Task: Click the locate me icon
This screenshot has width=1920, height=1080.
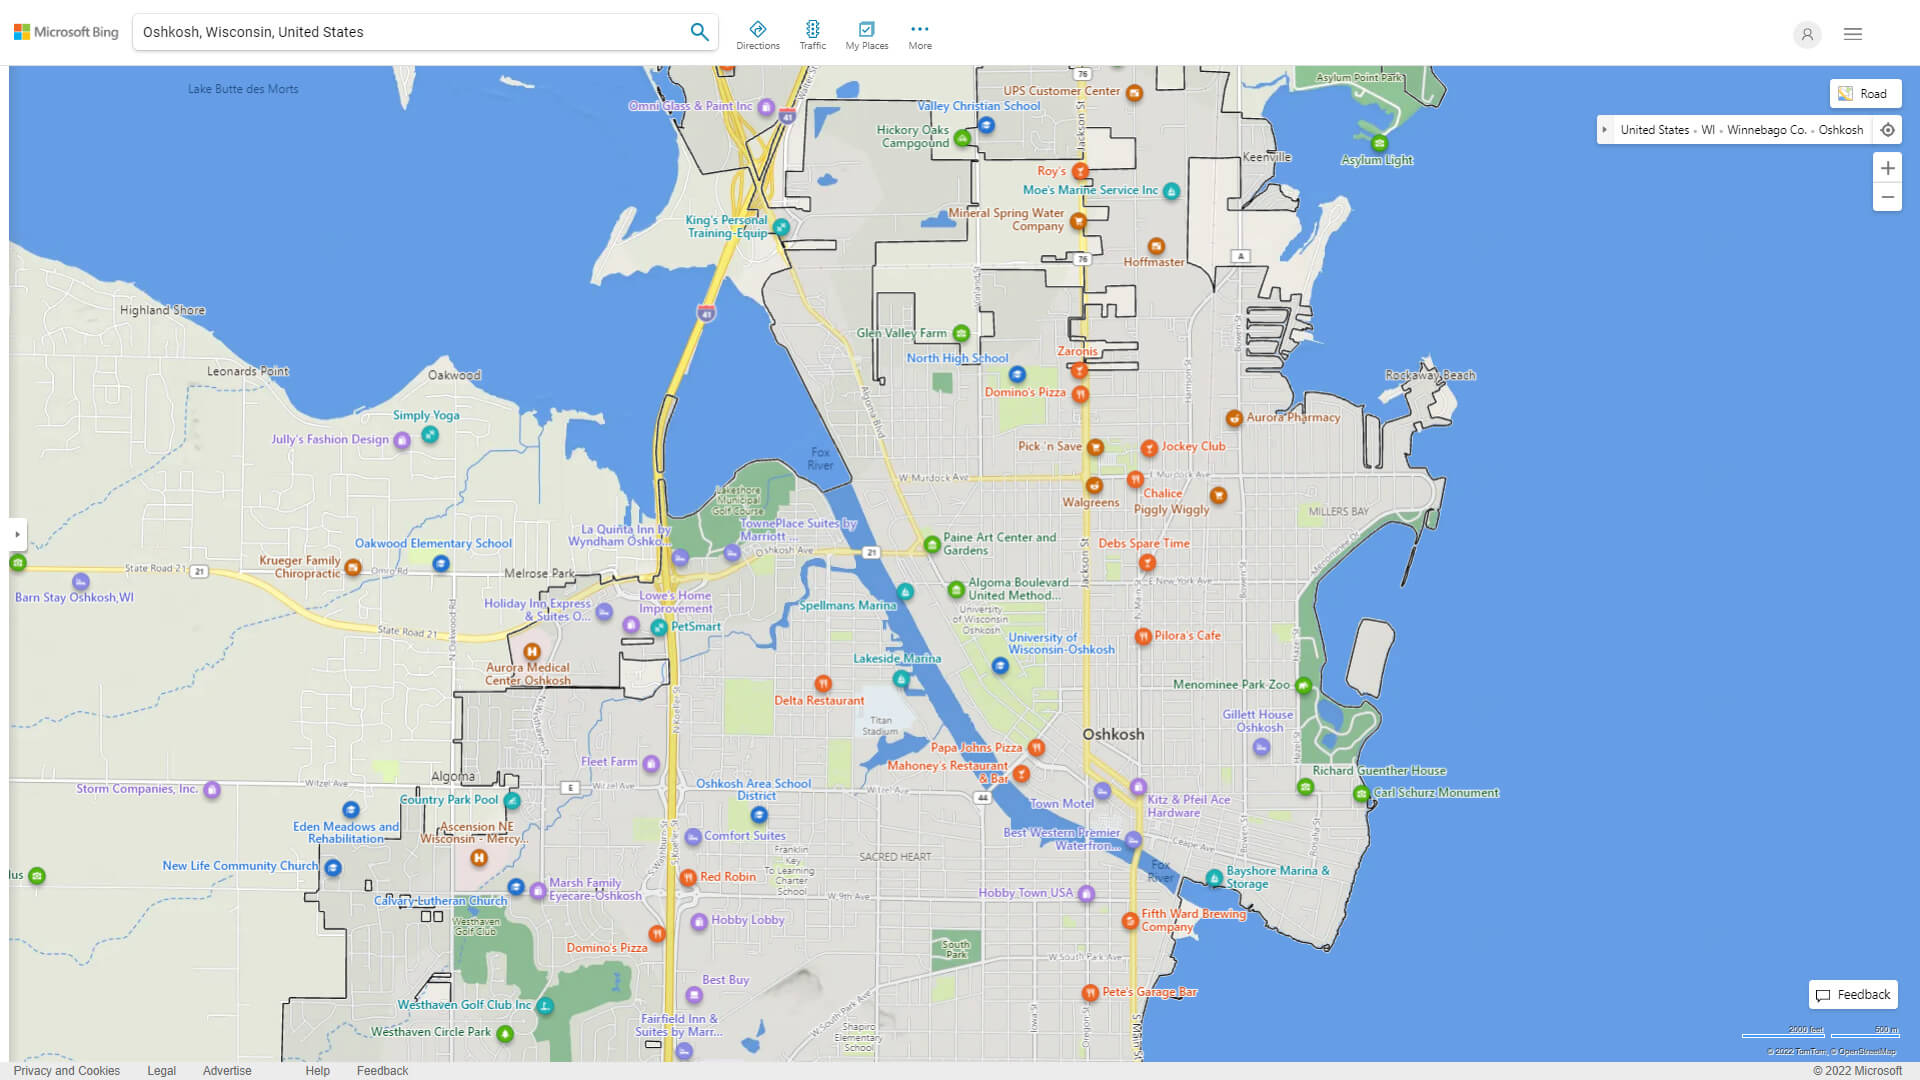Action: (x=1887, y=130)
